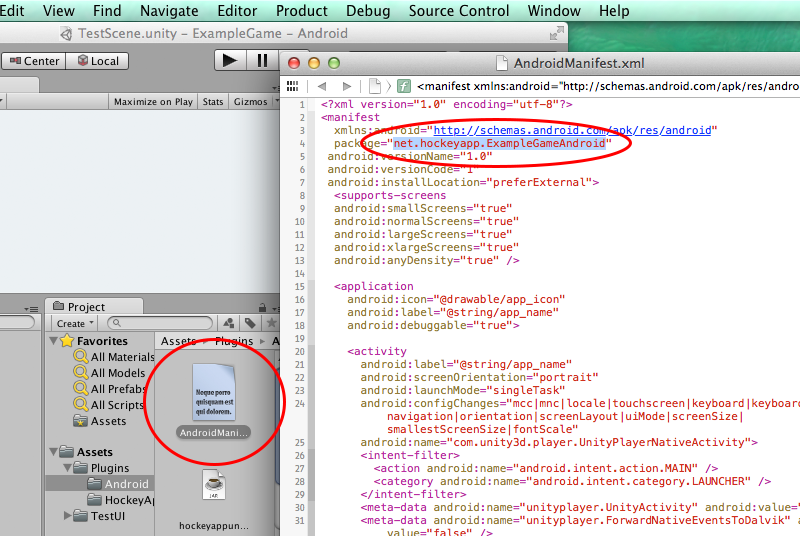800x536 pixels.
Task: Enable Maximize on Play
Action: (x=153, y=102)
